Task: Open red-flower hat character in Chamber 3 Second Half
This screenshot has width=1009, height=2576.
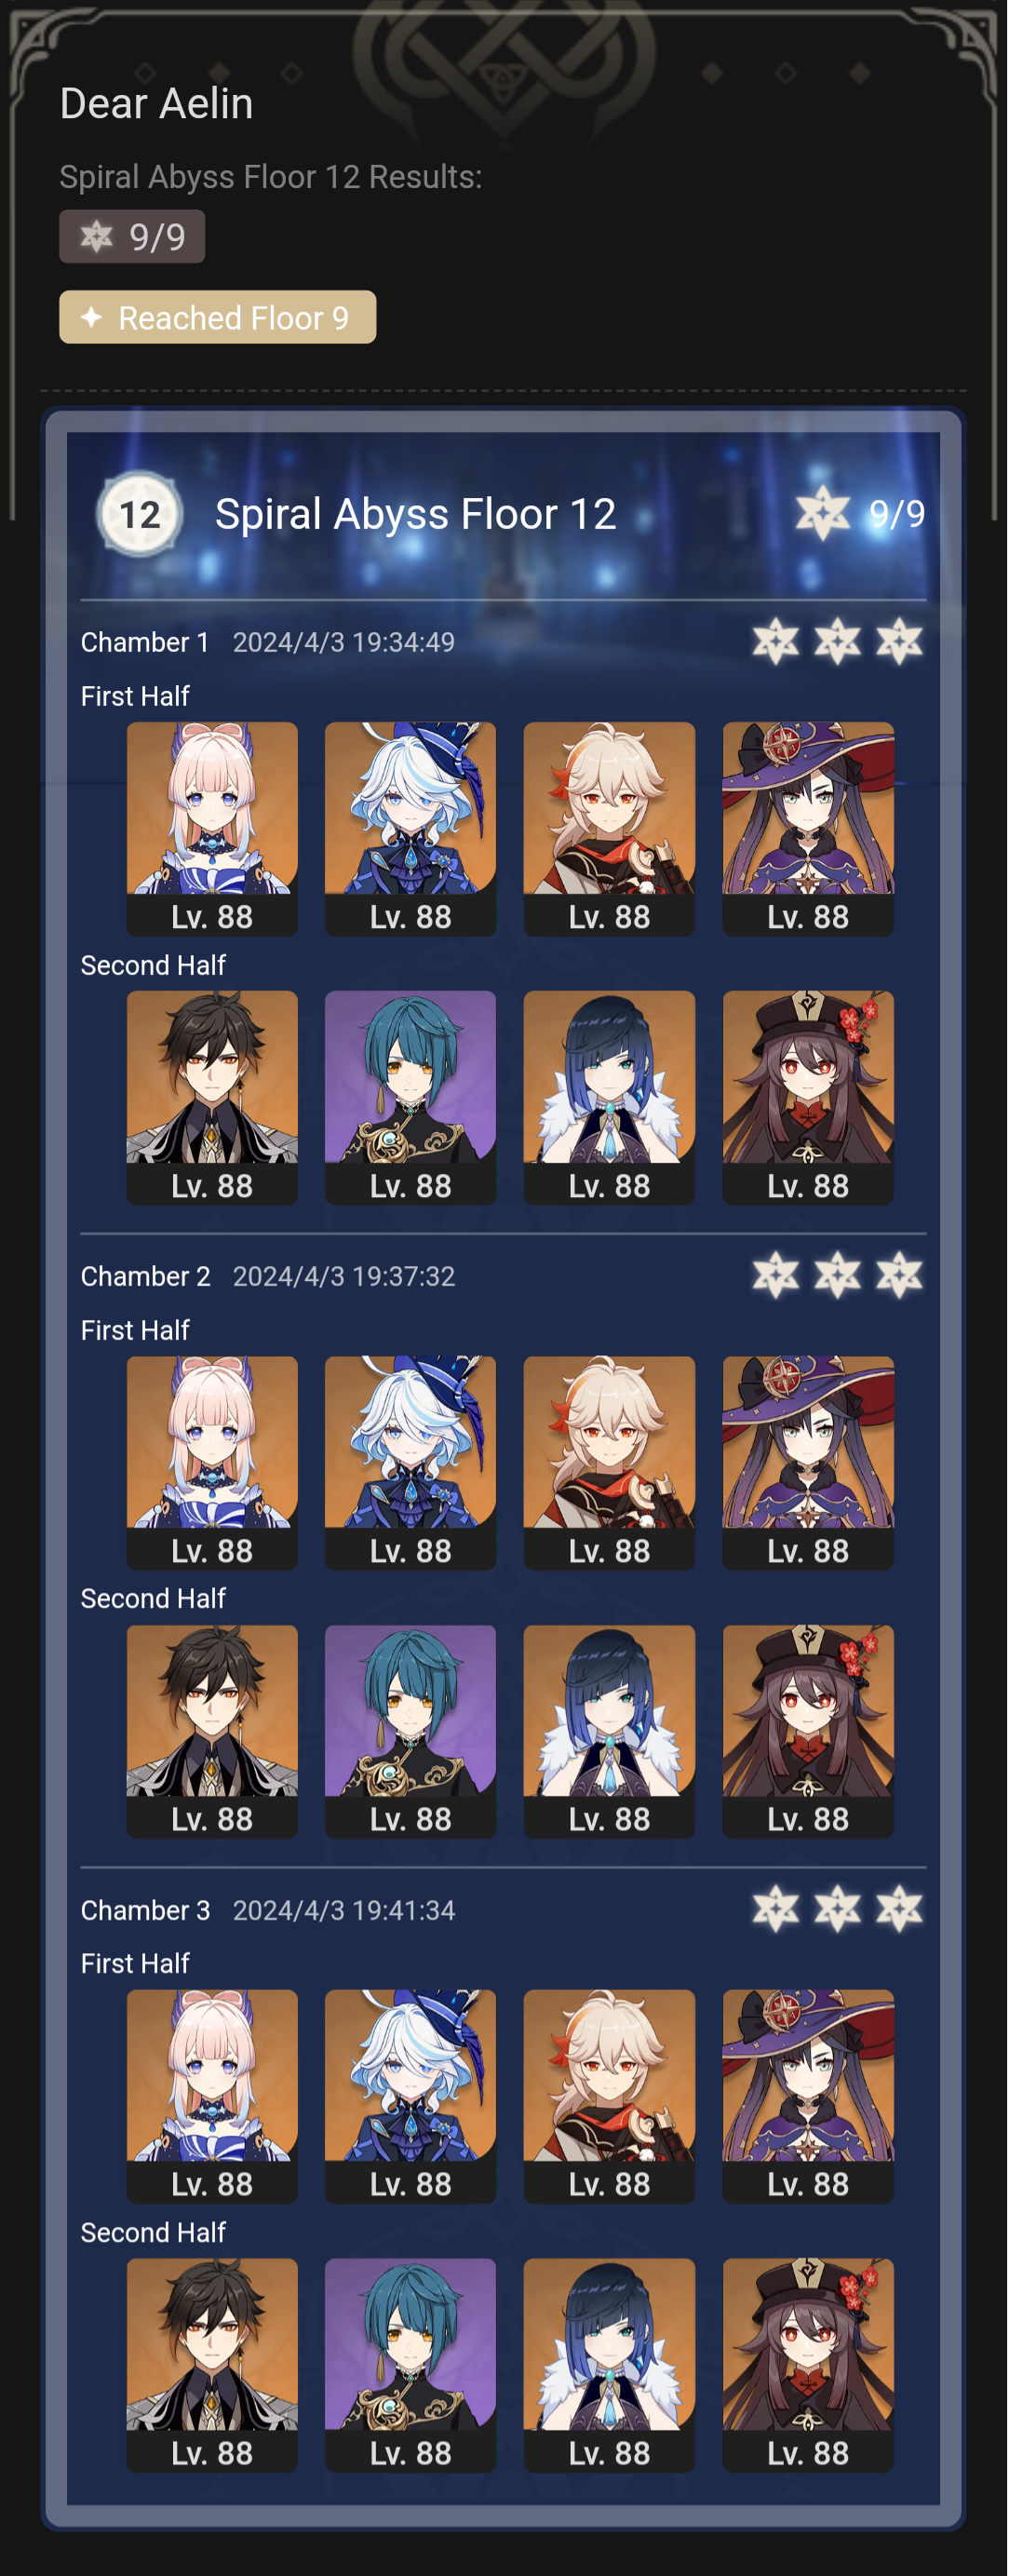Action: click(808, 2365)
